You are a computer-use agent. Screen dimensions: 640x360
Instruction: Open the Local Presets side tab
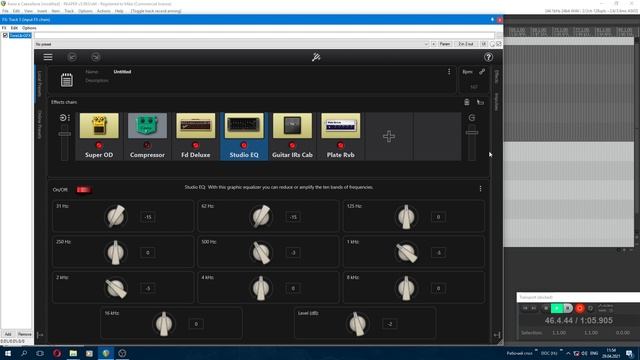(x=40, y=84)
